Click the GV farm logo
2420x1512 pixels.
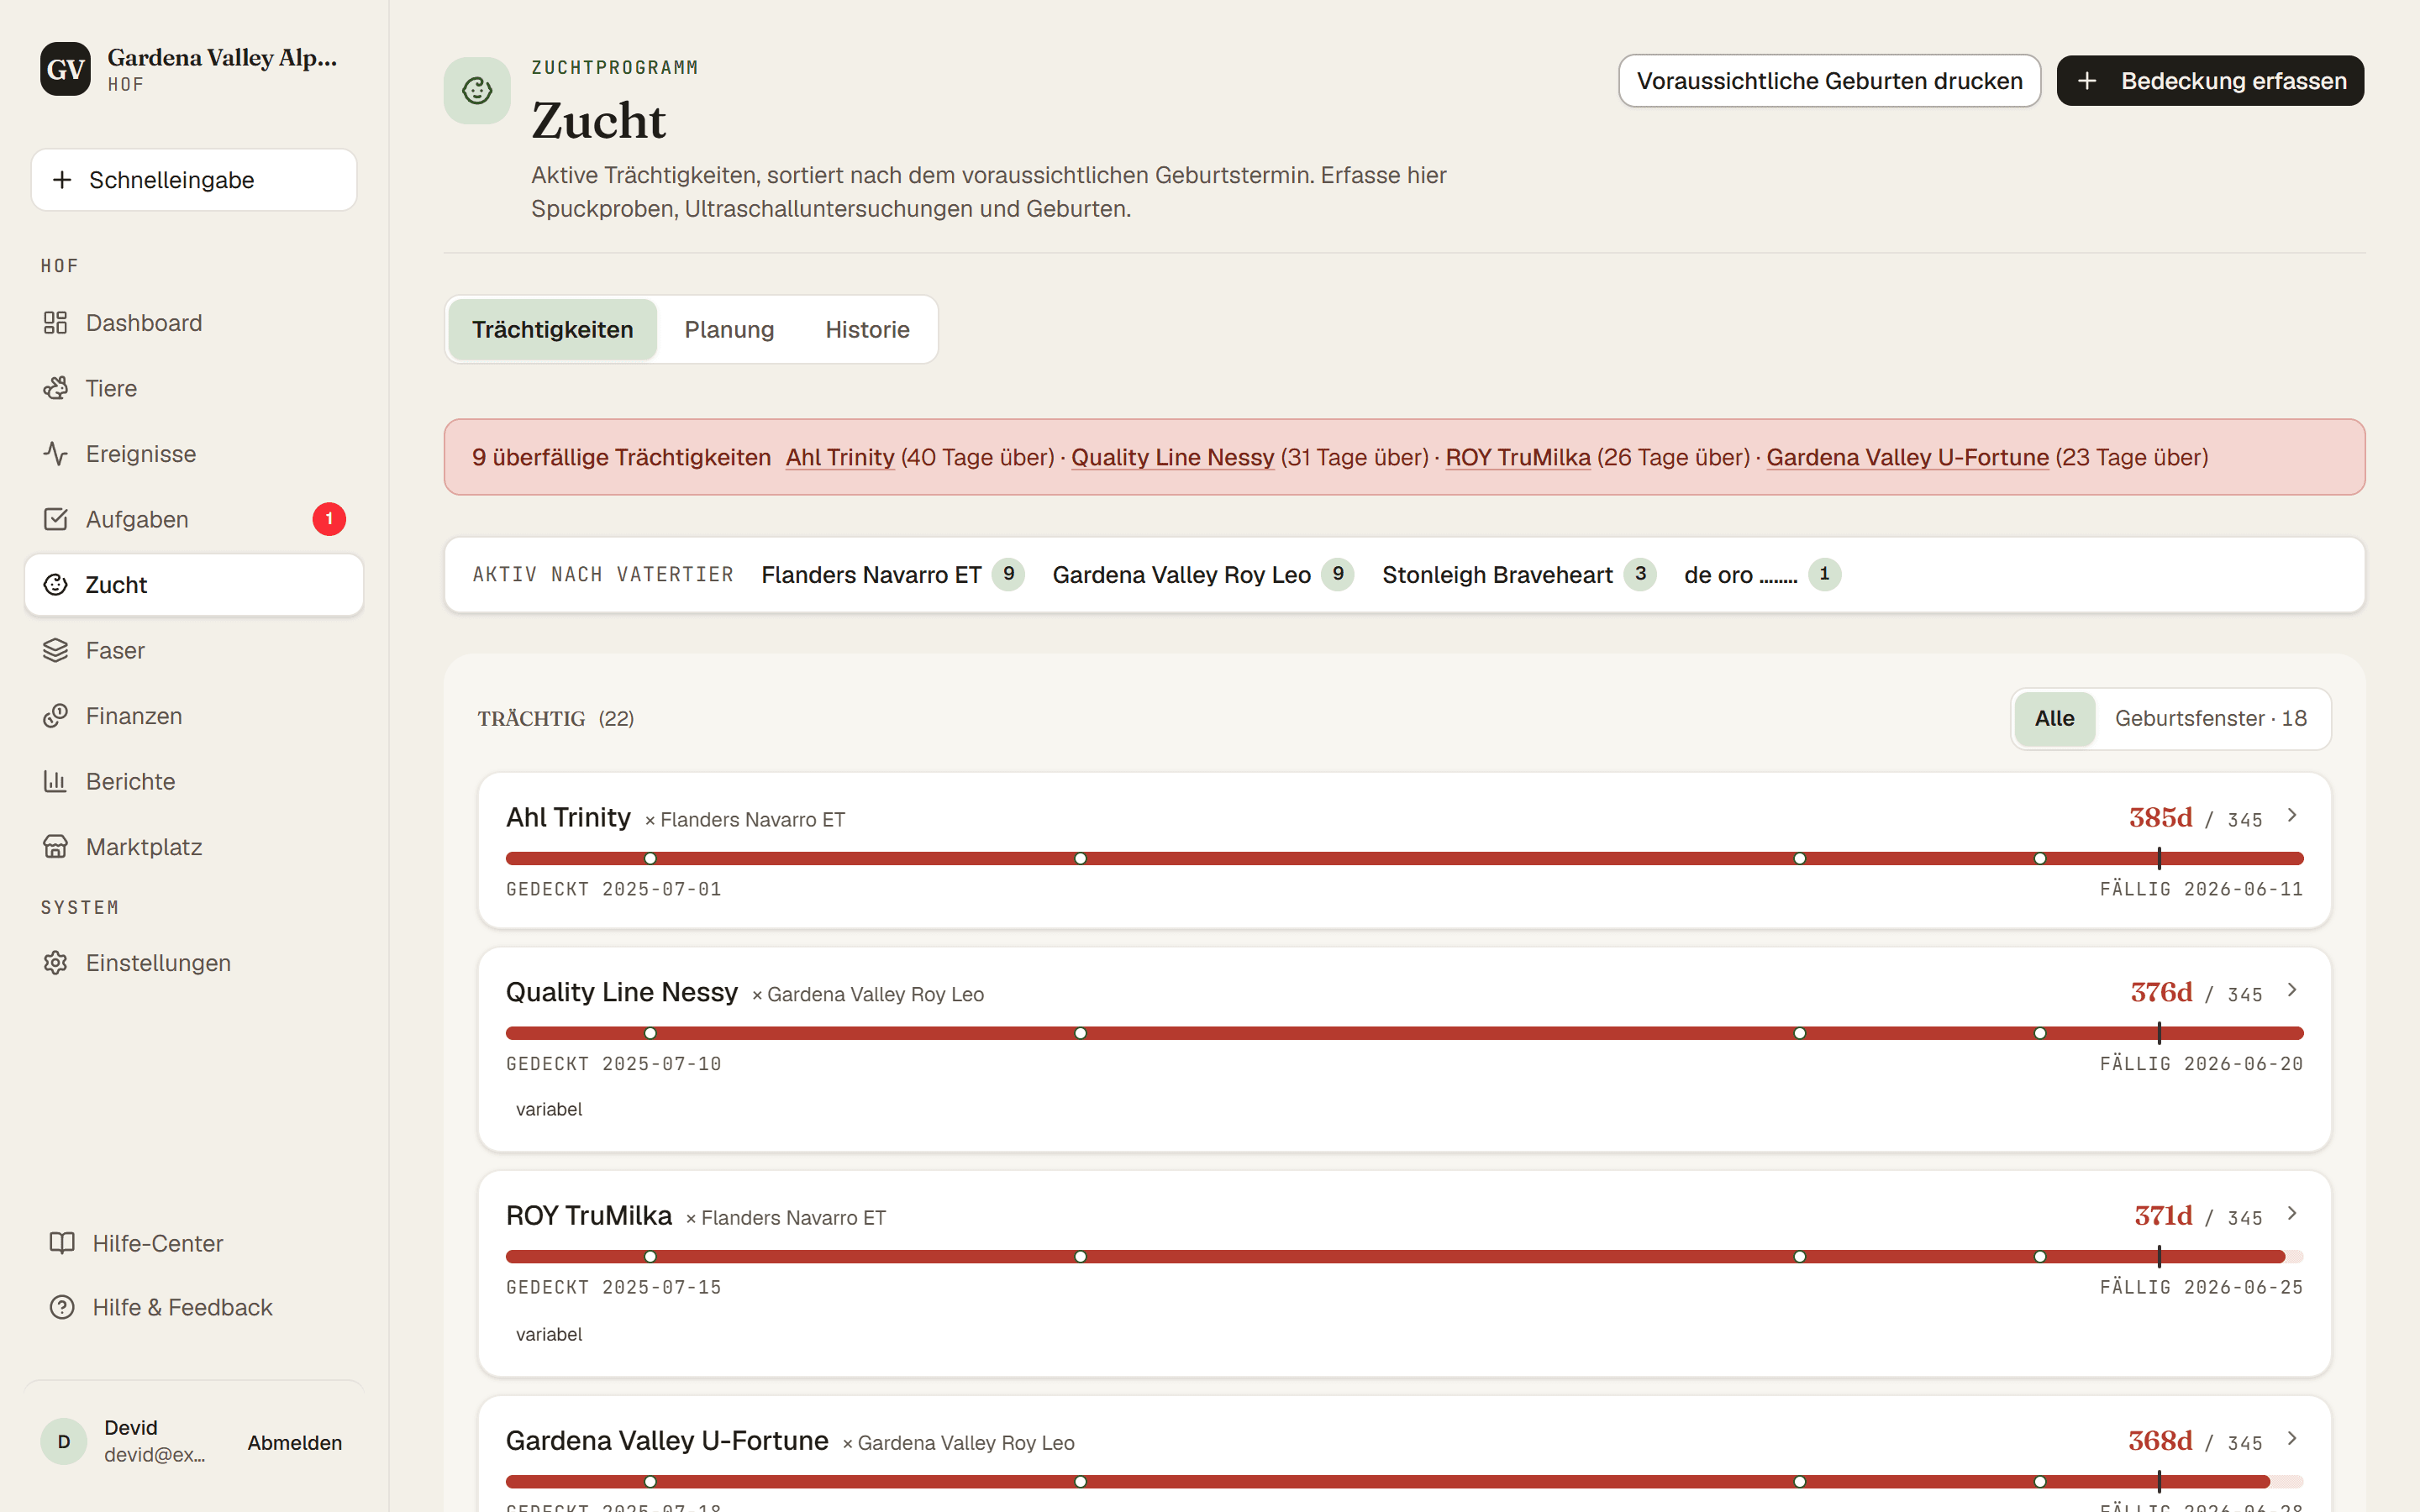tap(65, 69)
